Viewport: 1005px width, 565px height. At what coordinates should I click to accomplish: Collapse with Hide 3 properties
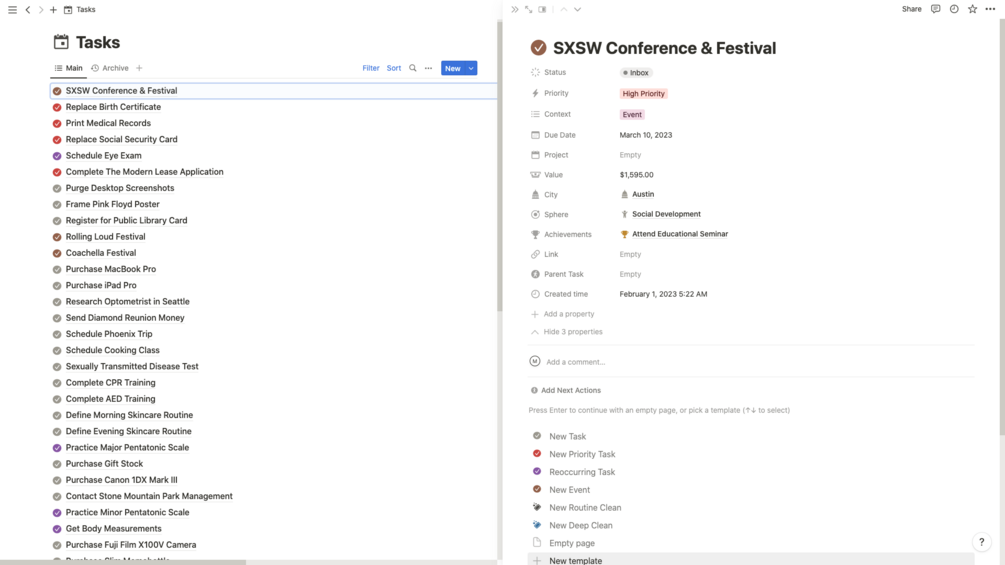(572, 332)
